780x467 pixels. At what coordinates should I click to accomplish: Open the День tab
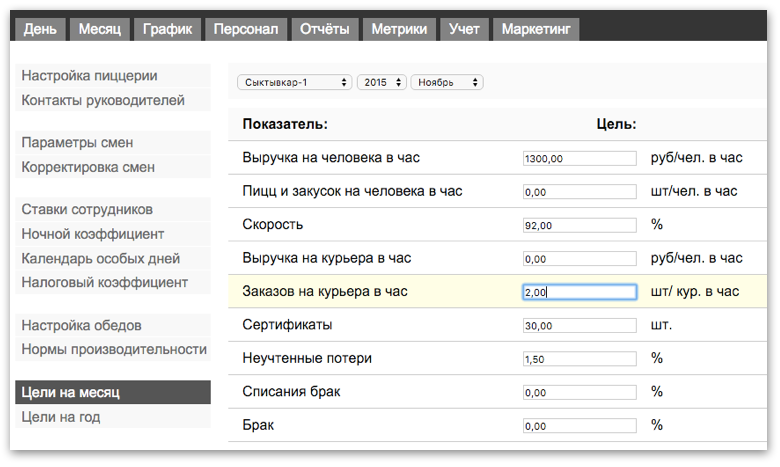(x=40, y=29)
